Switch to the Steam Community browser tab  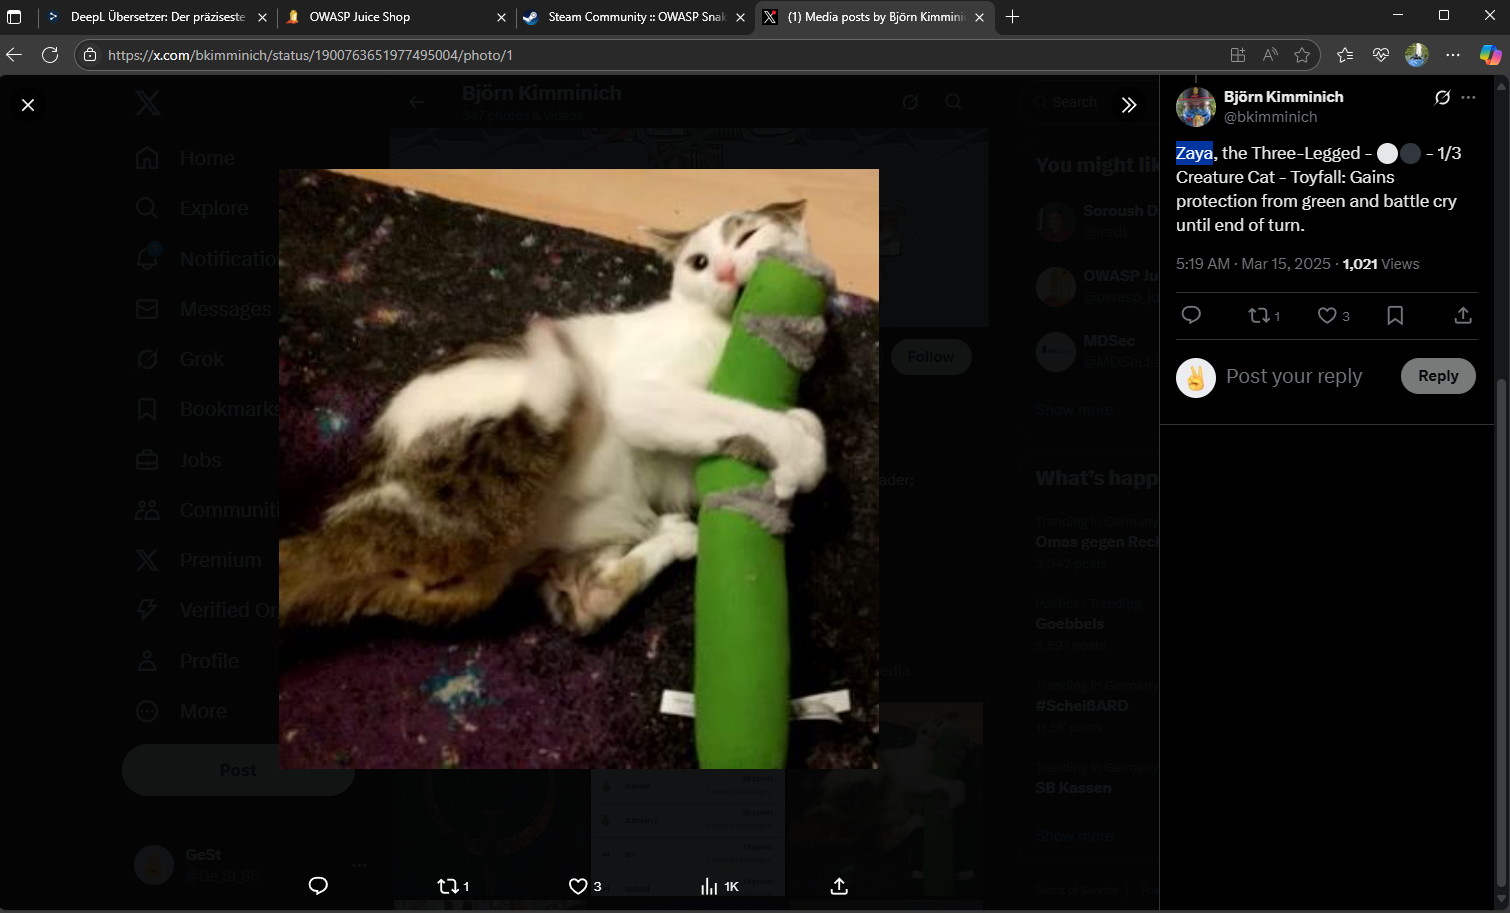(x=630, y=17)
